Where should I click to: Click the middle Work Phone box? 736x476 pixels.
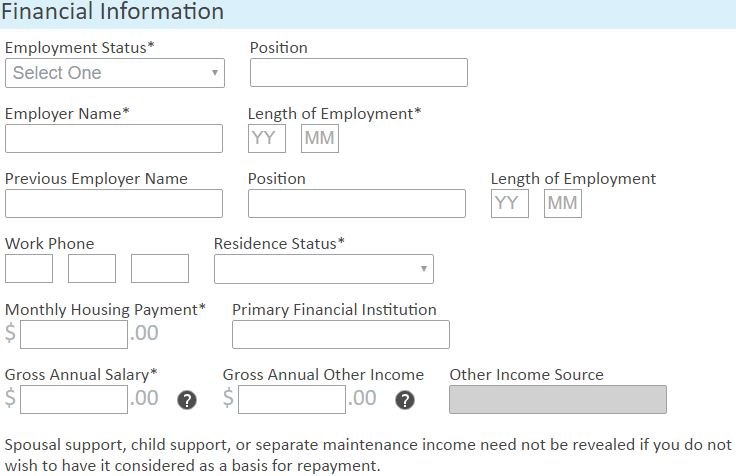pos(92,269)
